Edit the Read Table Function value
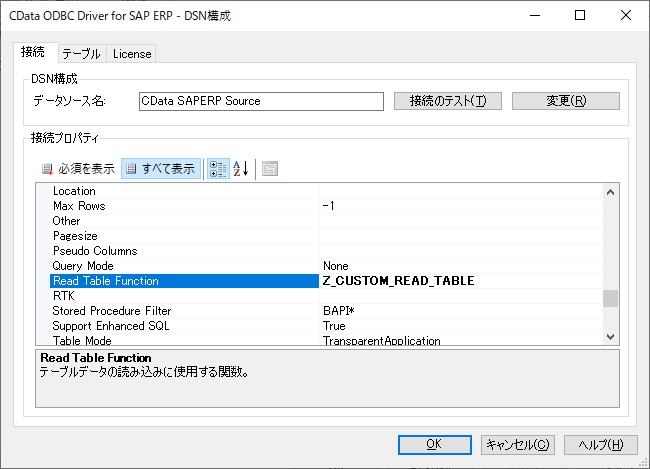This screenshot has width=650, height=469. pyautogui.click(x=460, y=281)
